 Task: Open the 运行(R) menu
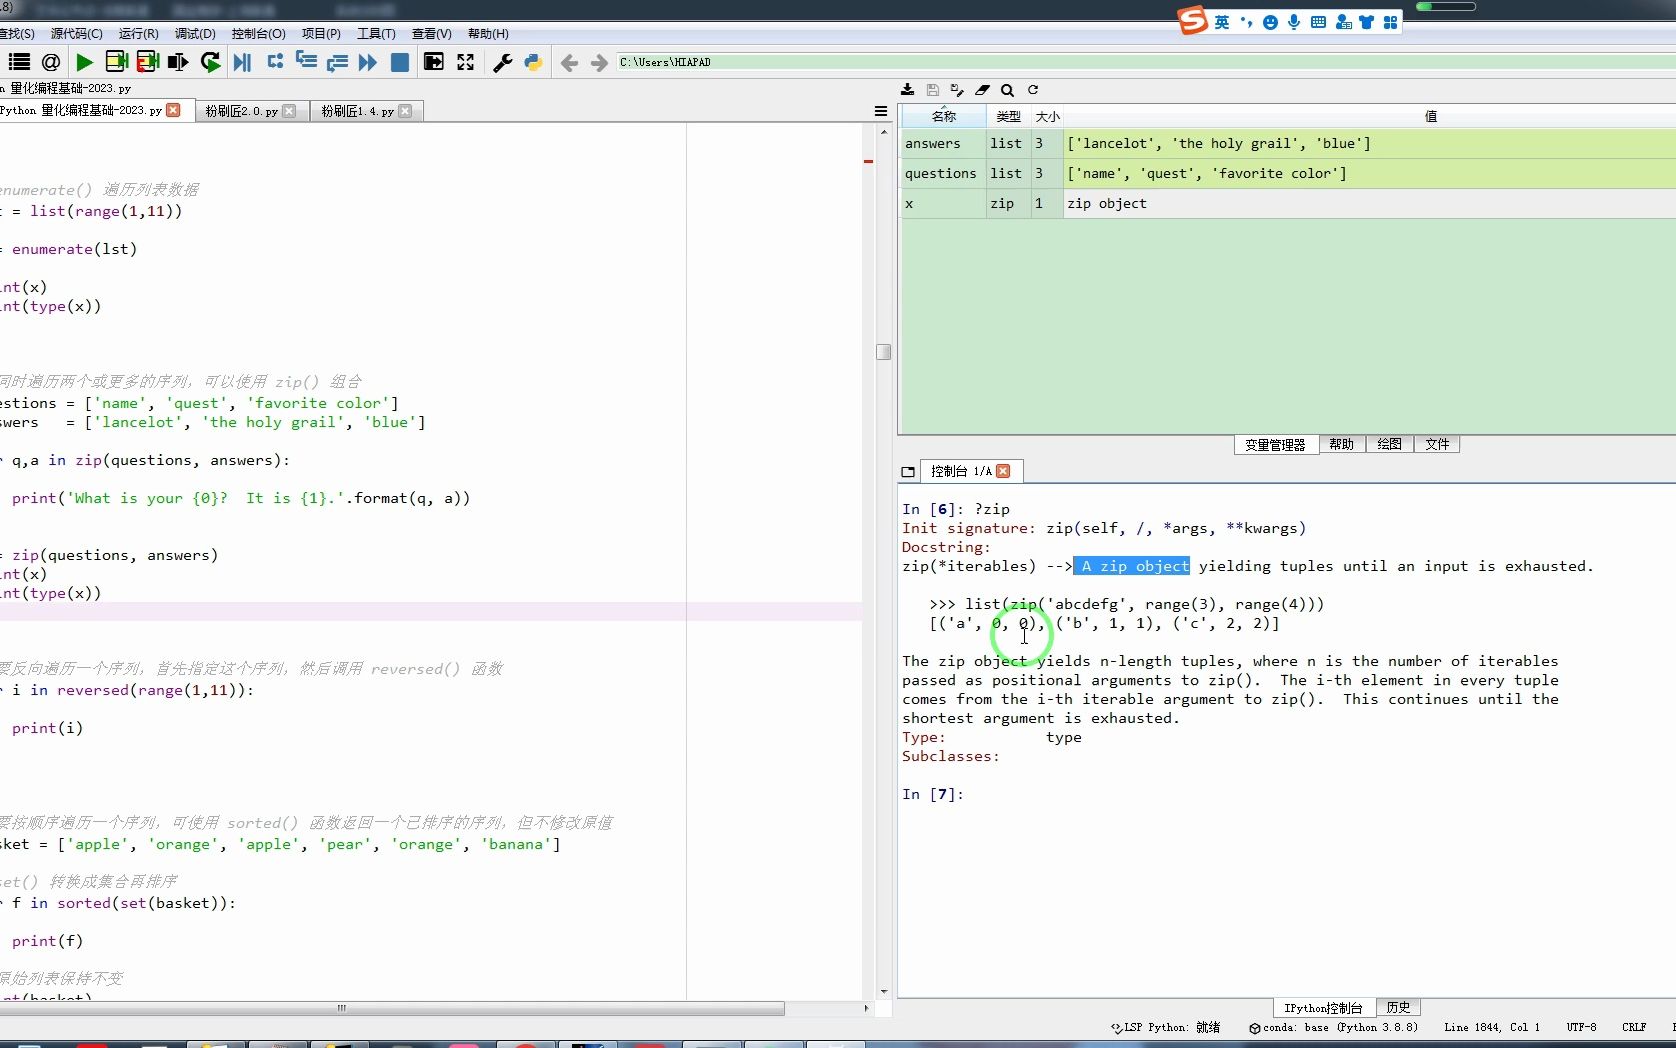(x=138, y=34)
